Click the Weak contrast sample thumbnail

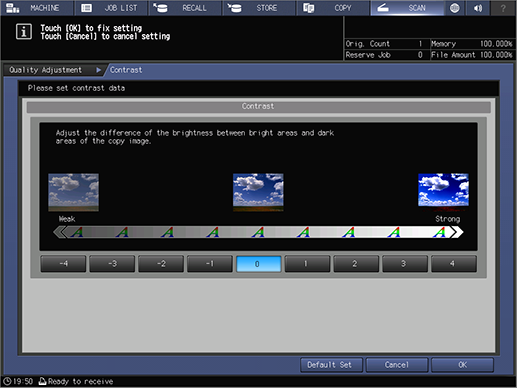coord(73,192)
